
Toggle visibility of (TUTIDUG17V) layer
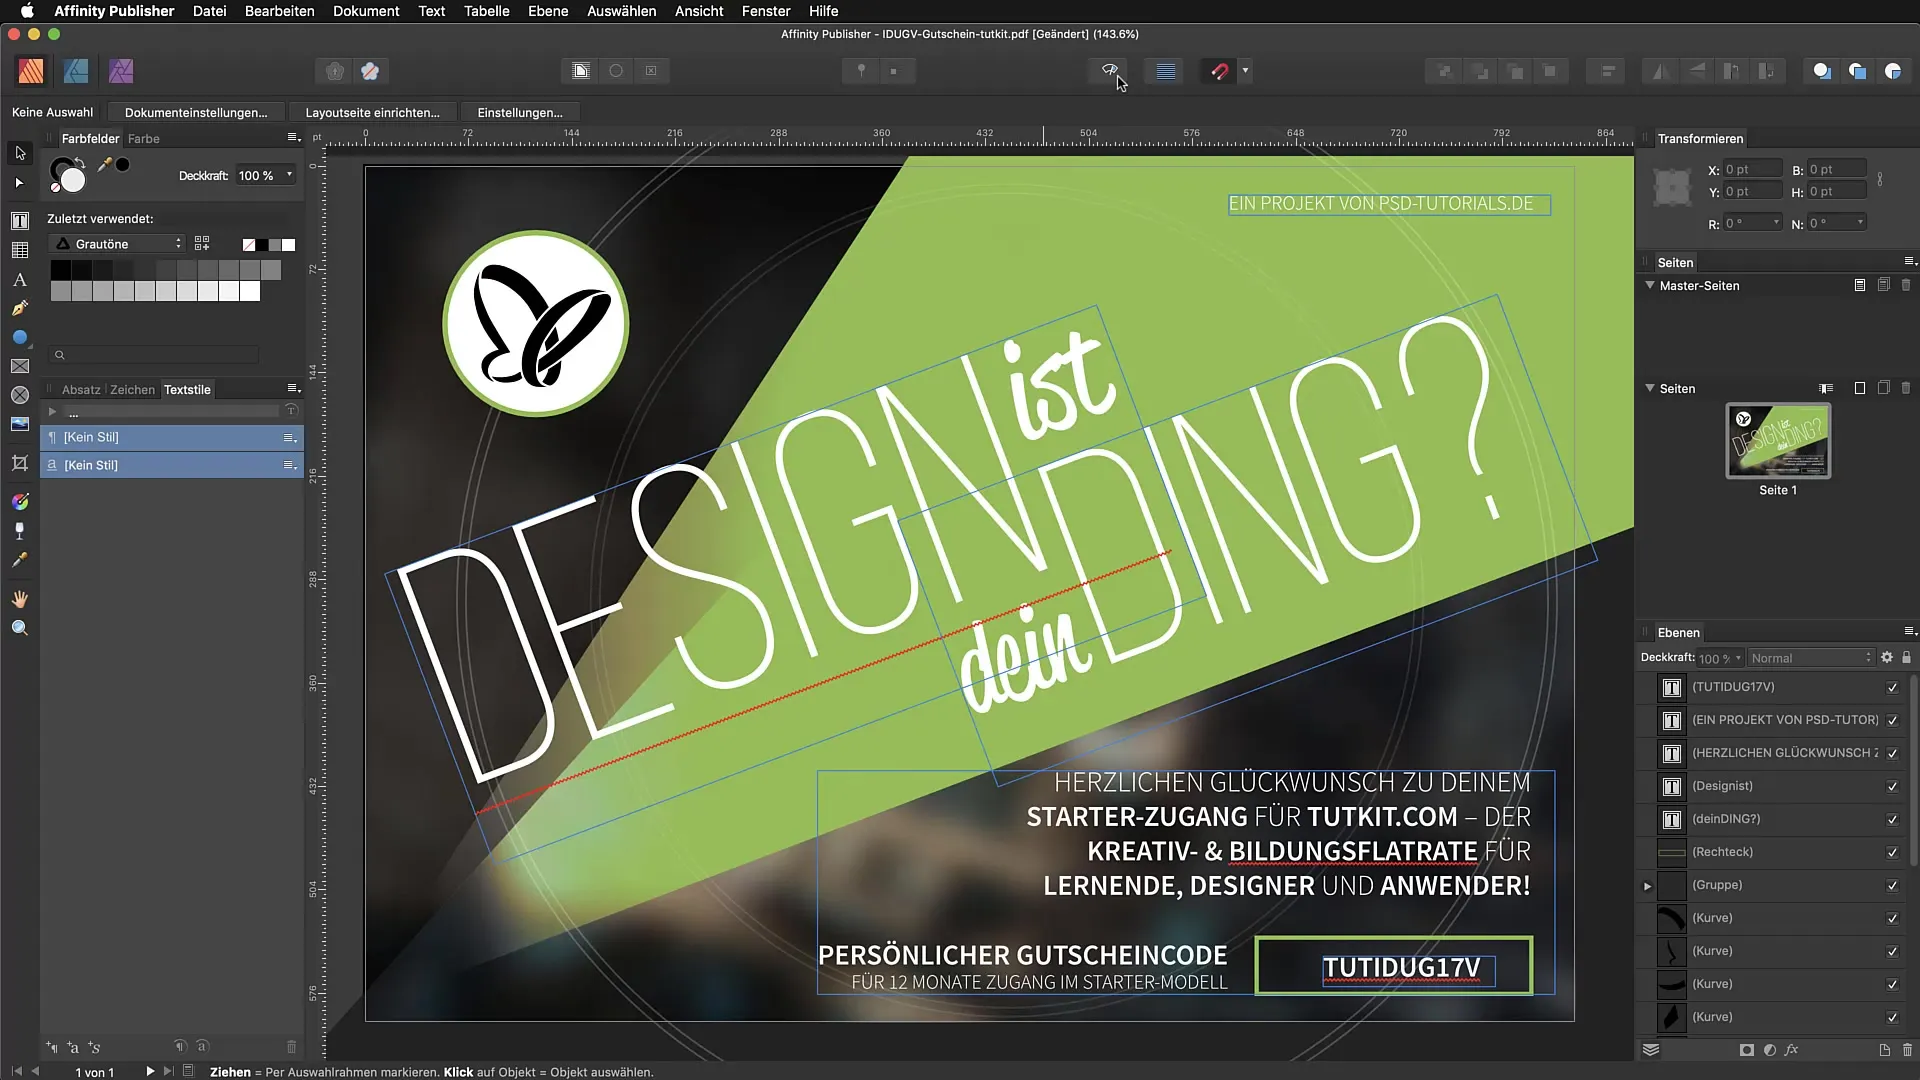pyautogui.click(x=1892, y=688)
